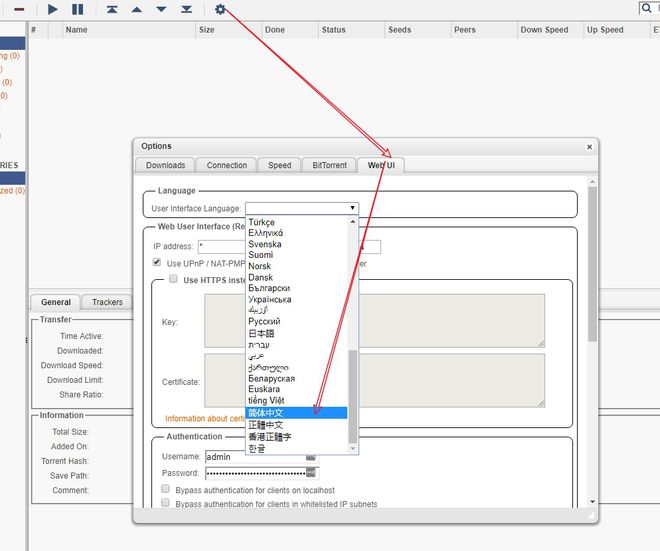Click the decrease queue priority down arrow
The width and height of the screenshot is (660, 551).
click(161, 9)
